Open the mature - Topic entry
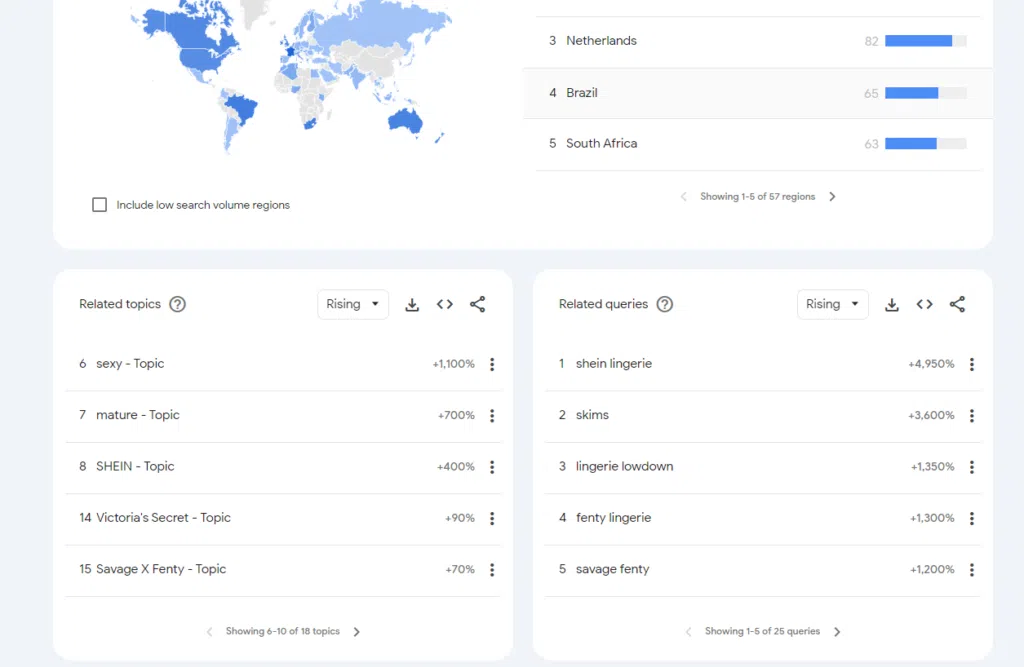The height and width of the screenshot is (667, 1024). 138,415
